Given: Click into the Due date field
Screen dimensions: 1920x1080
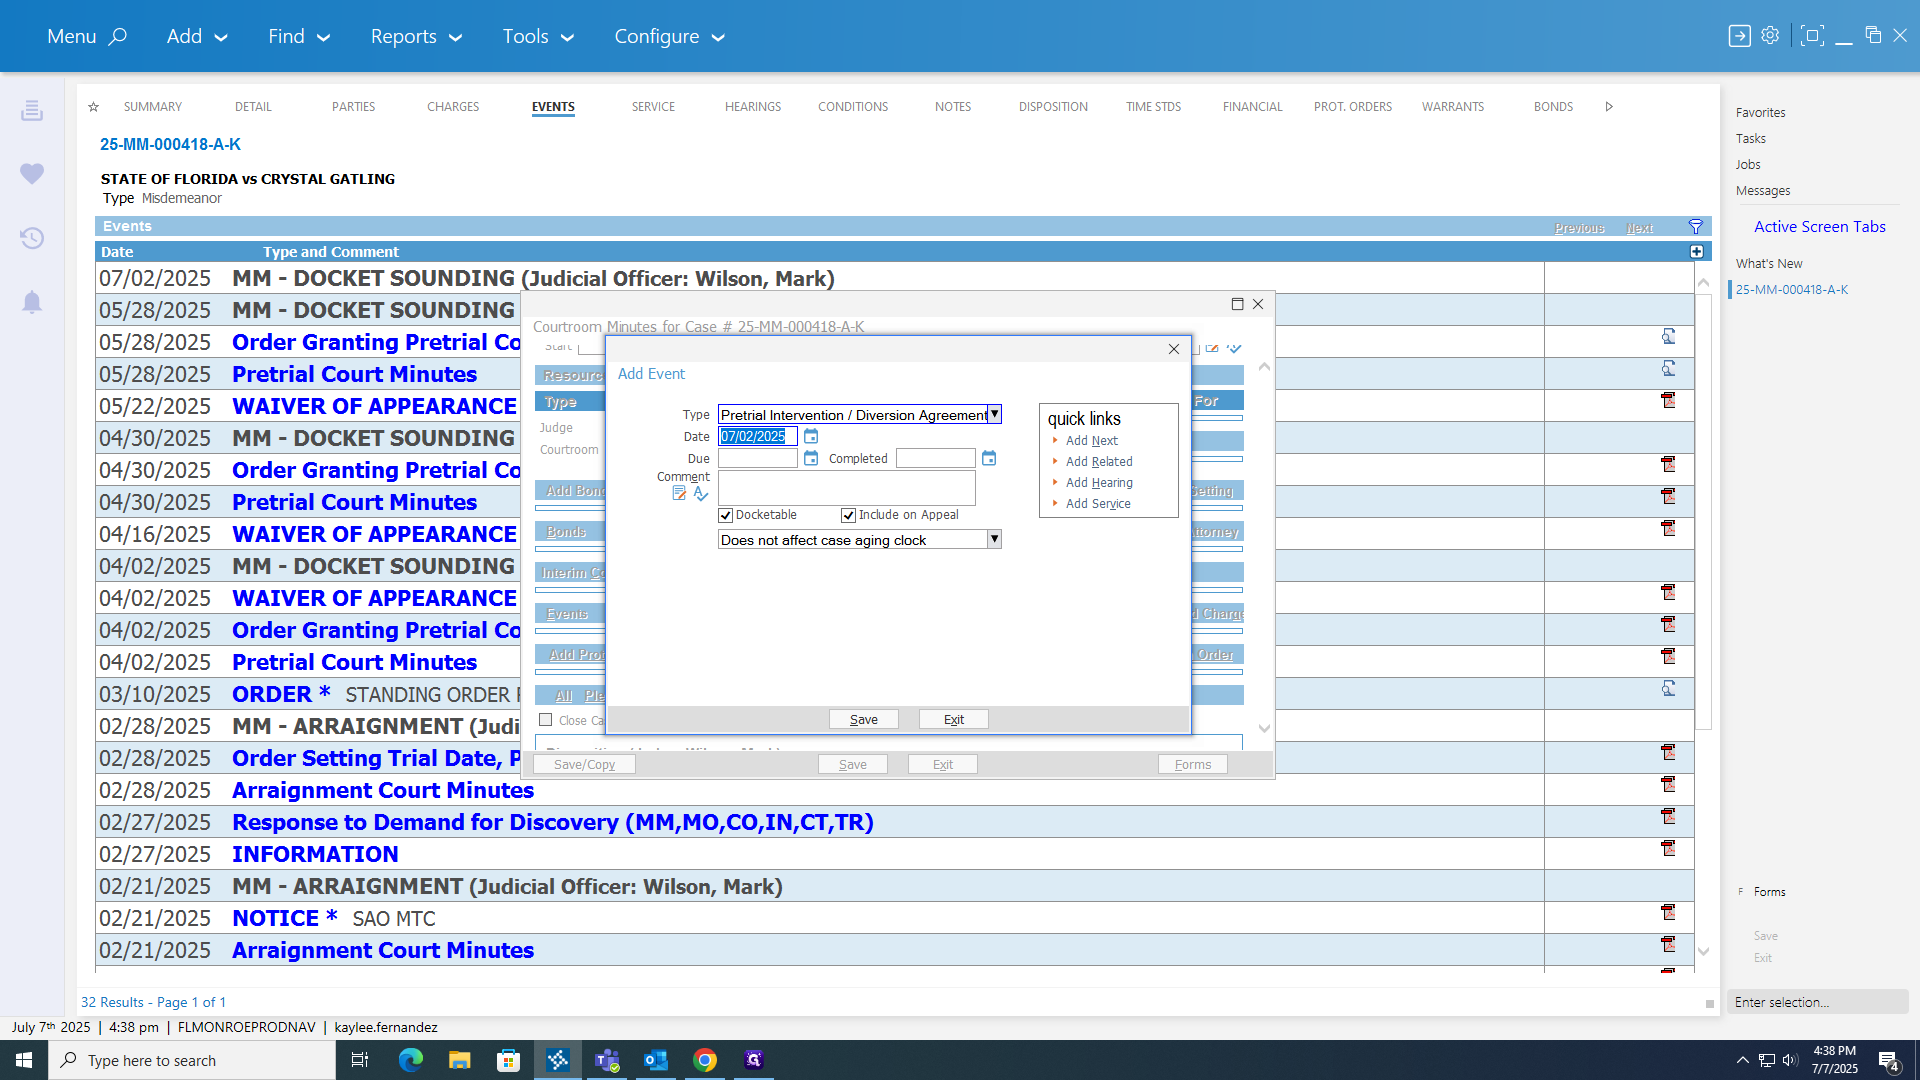Looking at the screenshot, I should click(x=758, y=459).
